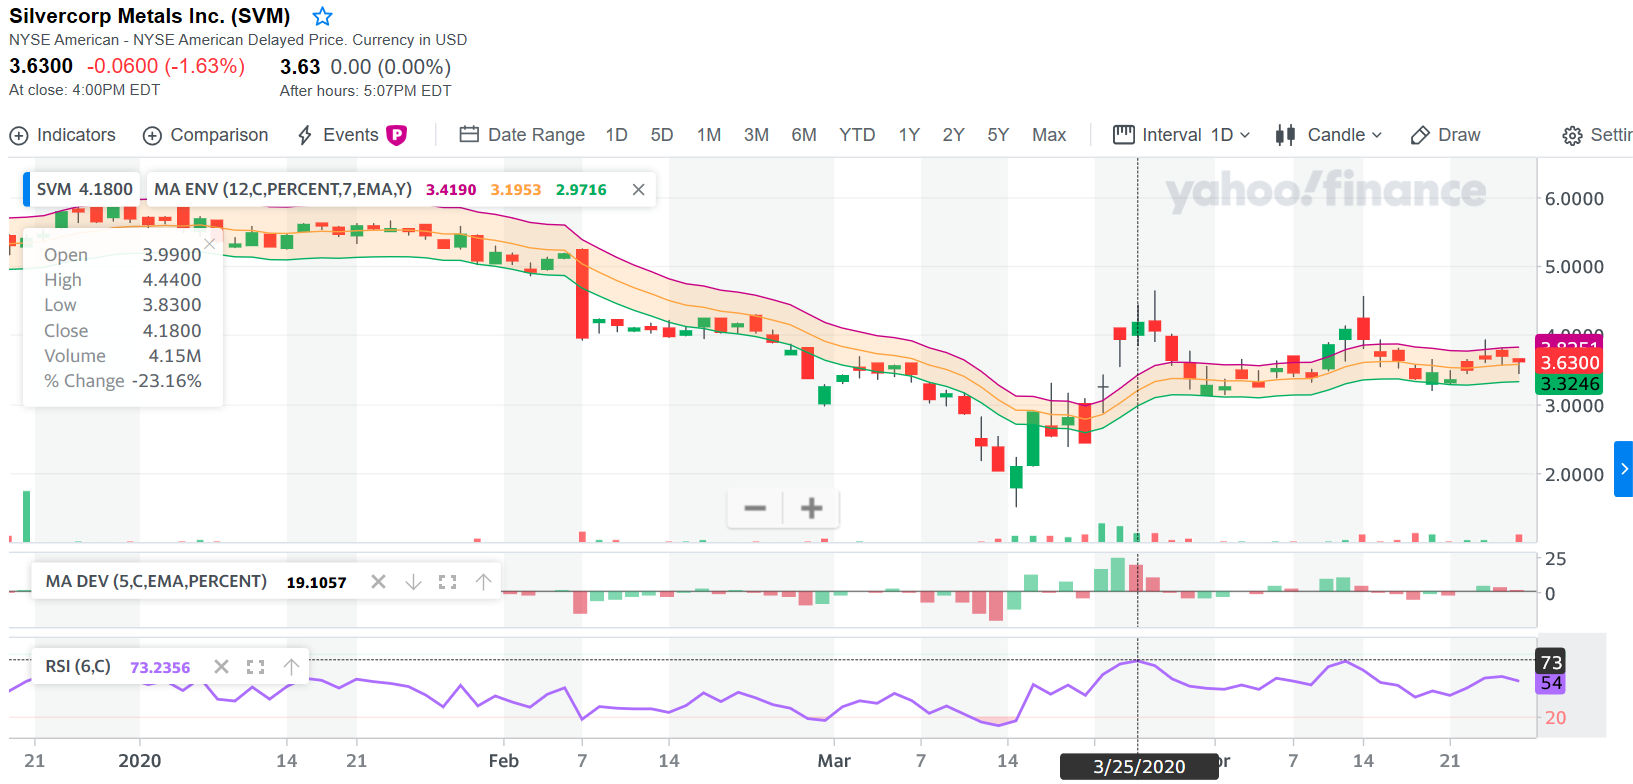This screenshot has width=1633, height=784.
Task: Click the Feb label on time axis
Action: (504, 761)
